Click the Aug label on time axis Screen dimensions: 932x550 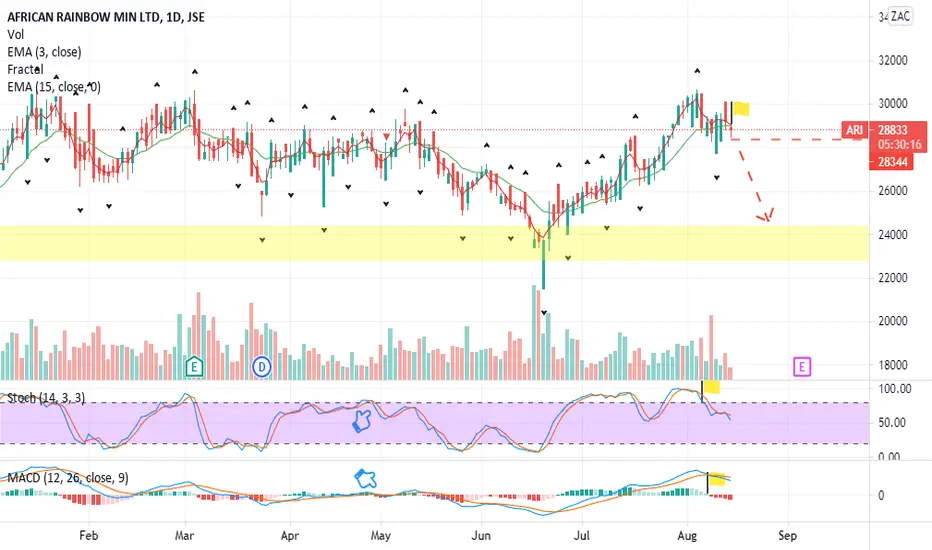[x=687, y=536]
